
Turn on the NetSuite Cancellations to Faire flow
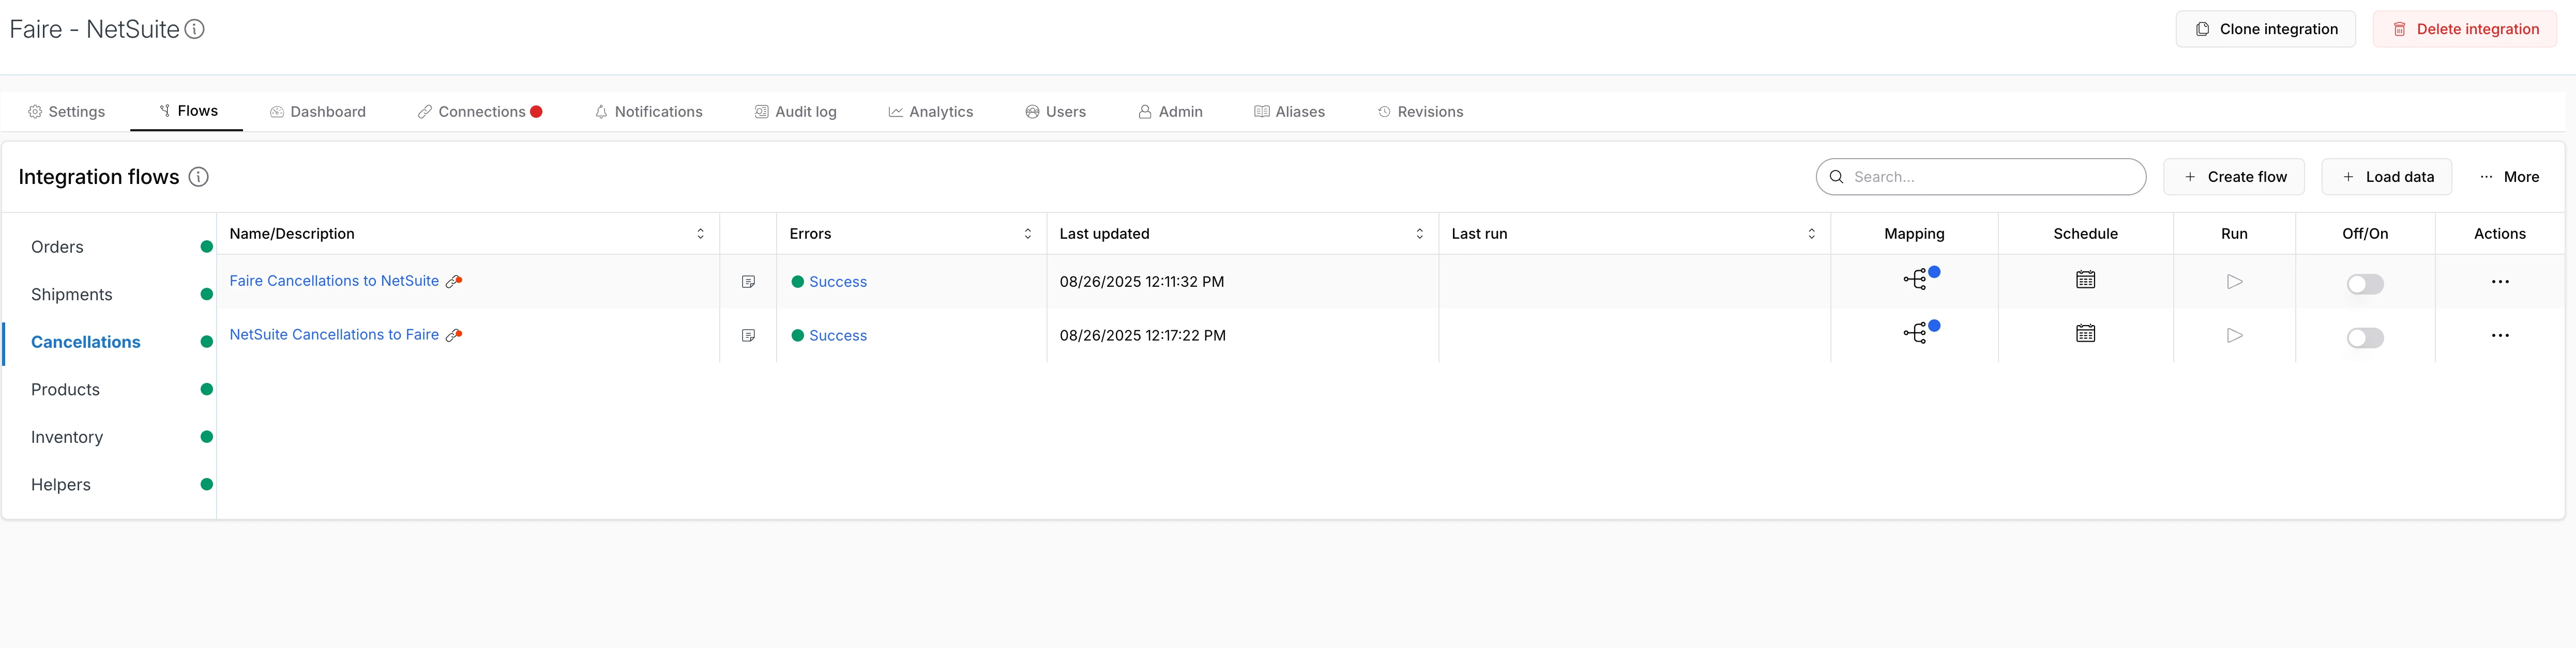point(2365,338)
